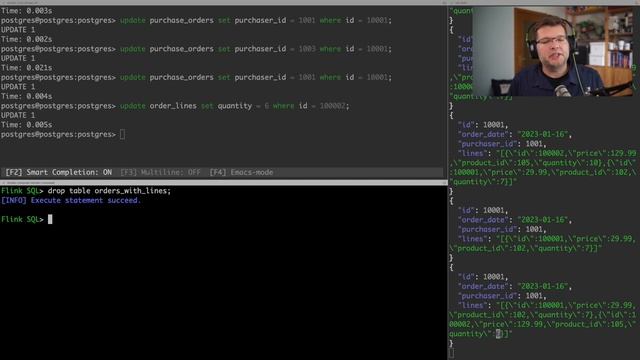Viewport: 640px width, 360px height.
Task: Click the '[INFO] Execute statement succeed.' message
Action: (x=71, y=200)
